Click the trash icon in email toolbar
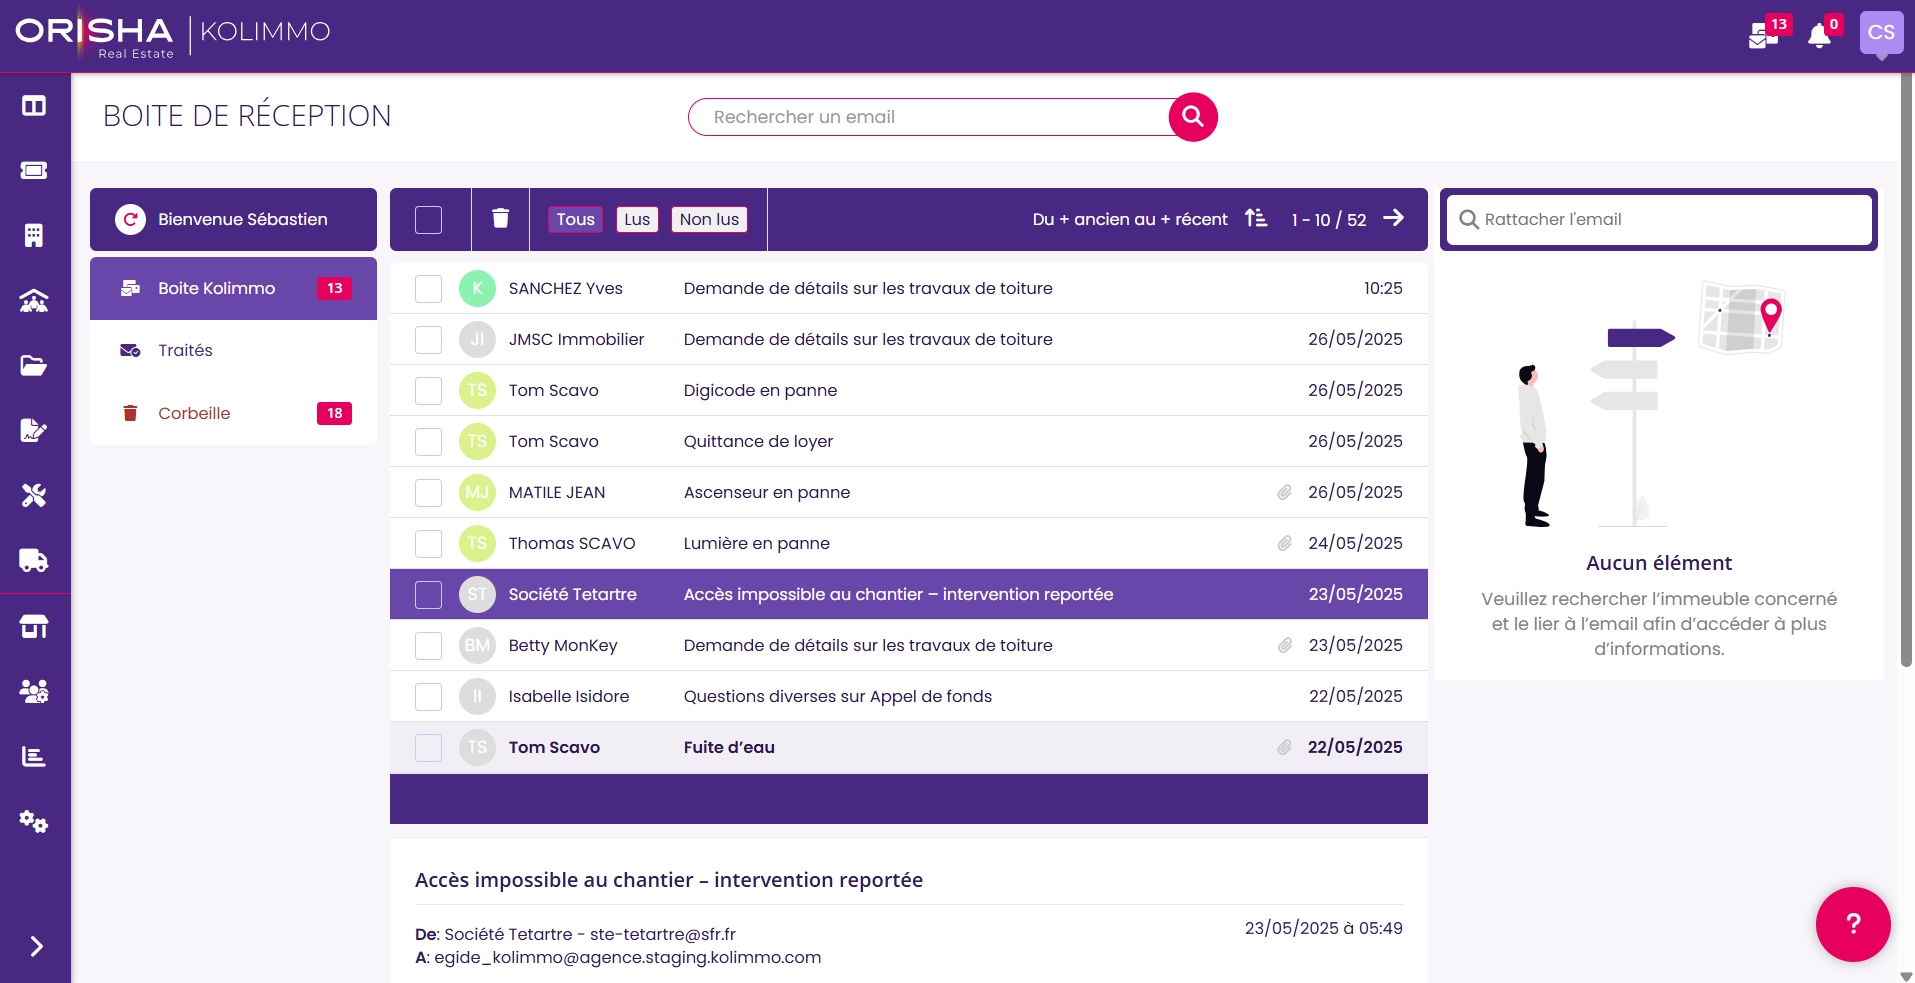The width and height of the screenshot is (1915, 983). click(x=500, y=219)
